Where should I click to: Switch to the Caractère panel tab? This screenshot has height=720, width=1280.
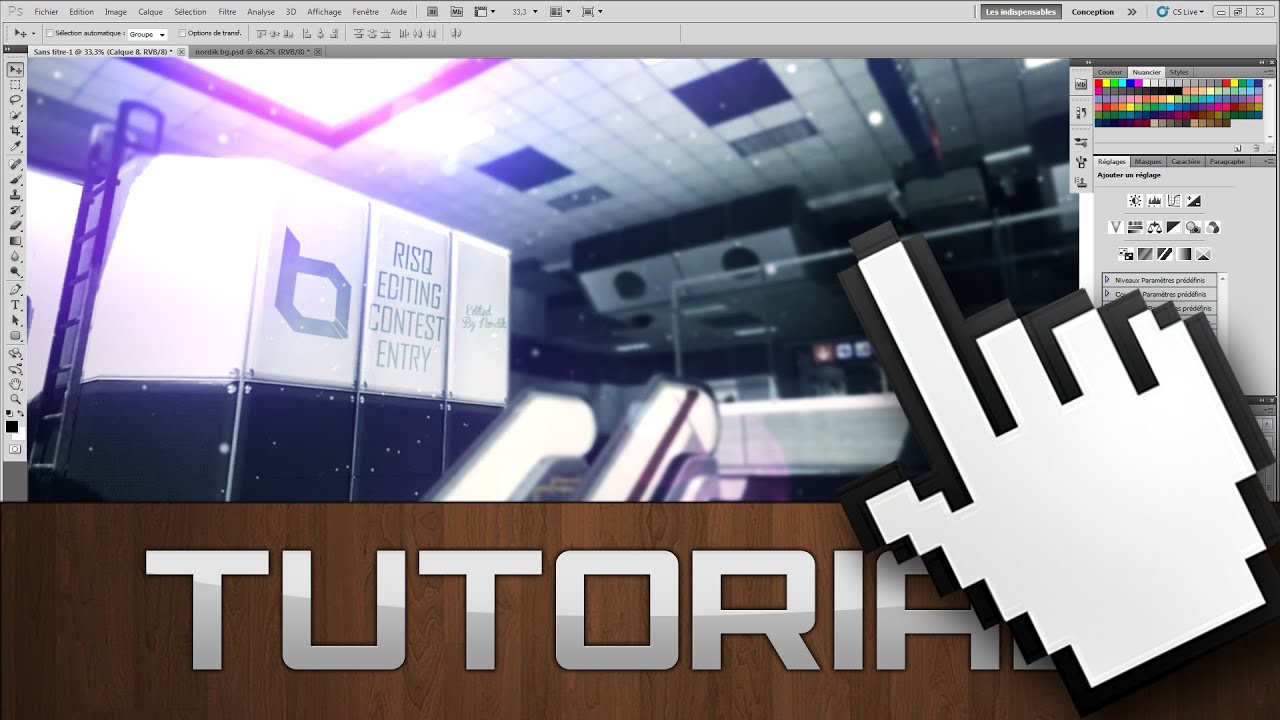click(x=1186, y=162)
